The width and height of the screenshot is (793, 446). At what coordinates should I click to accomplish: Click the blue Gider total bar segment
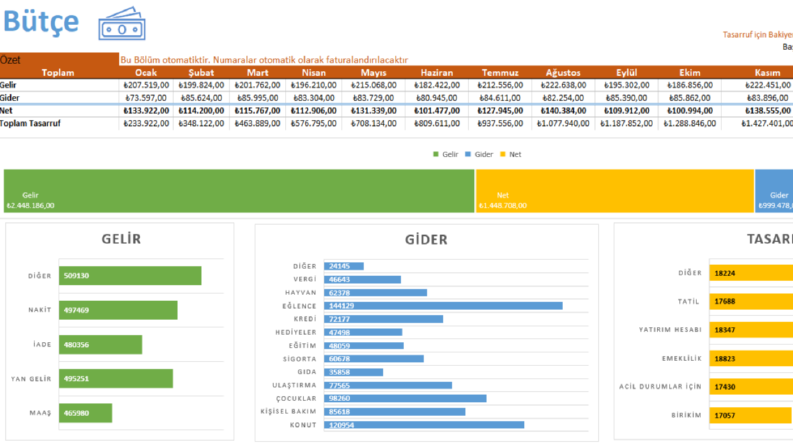(774, 191)
